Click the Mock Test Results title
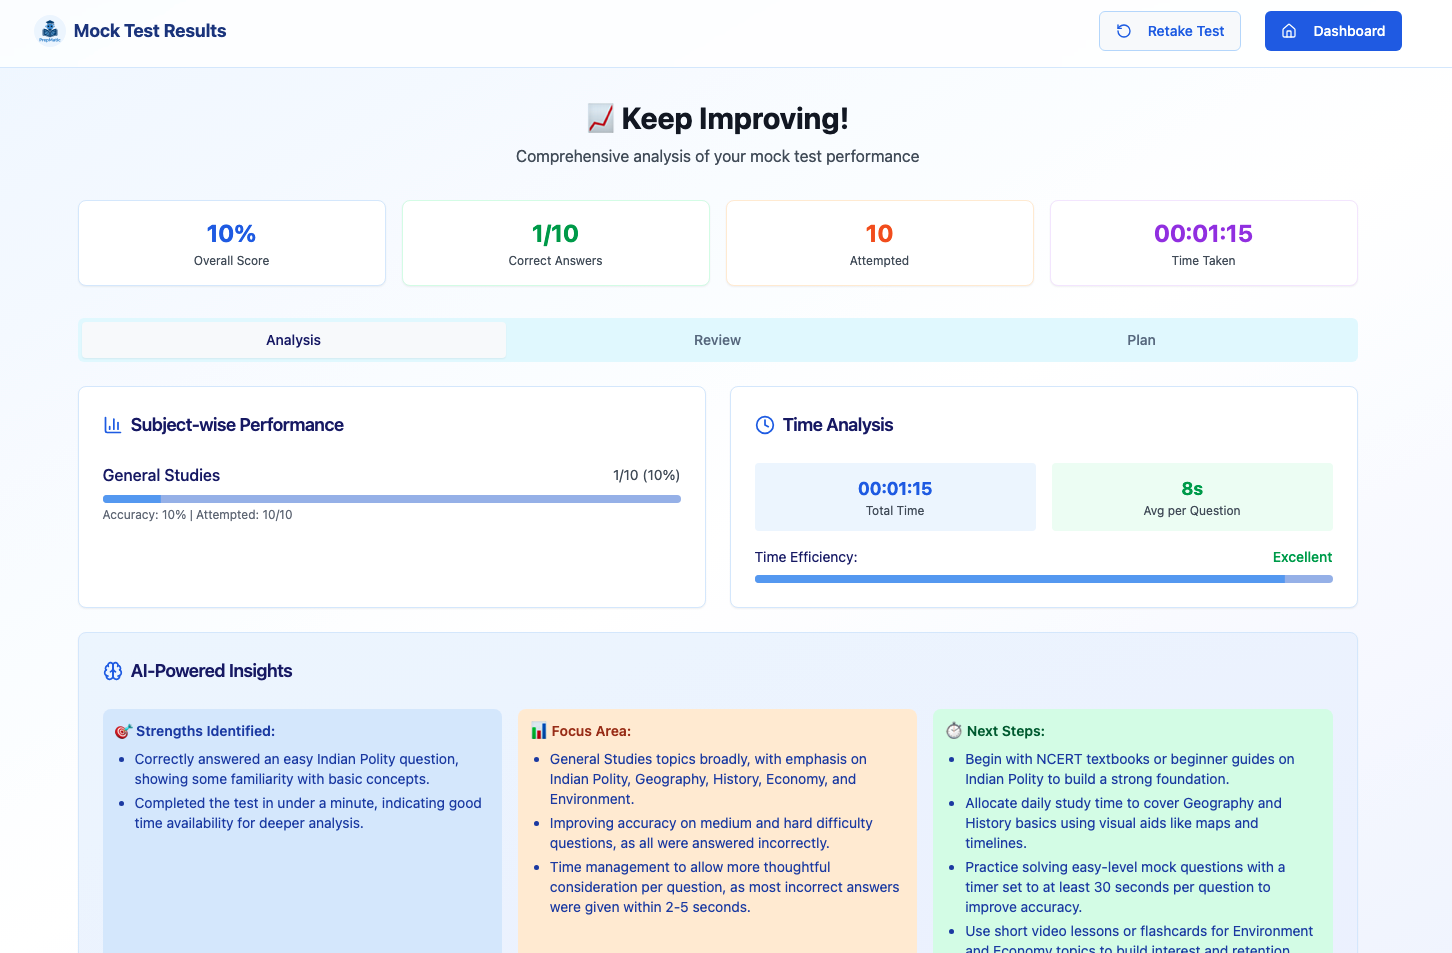The image size is (1452, 953). coord(150,31)
